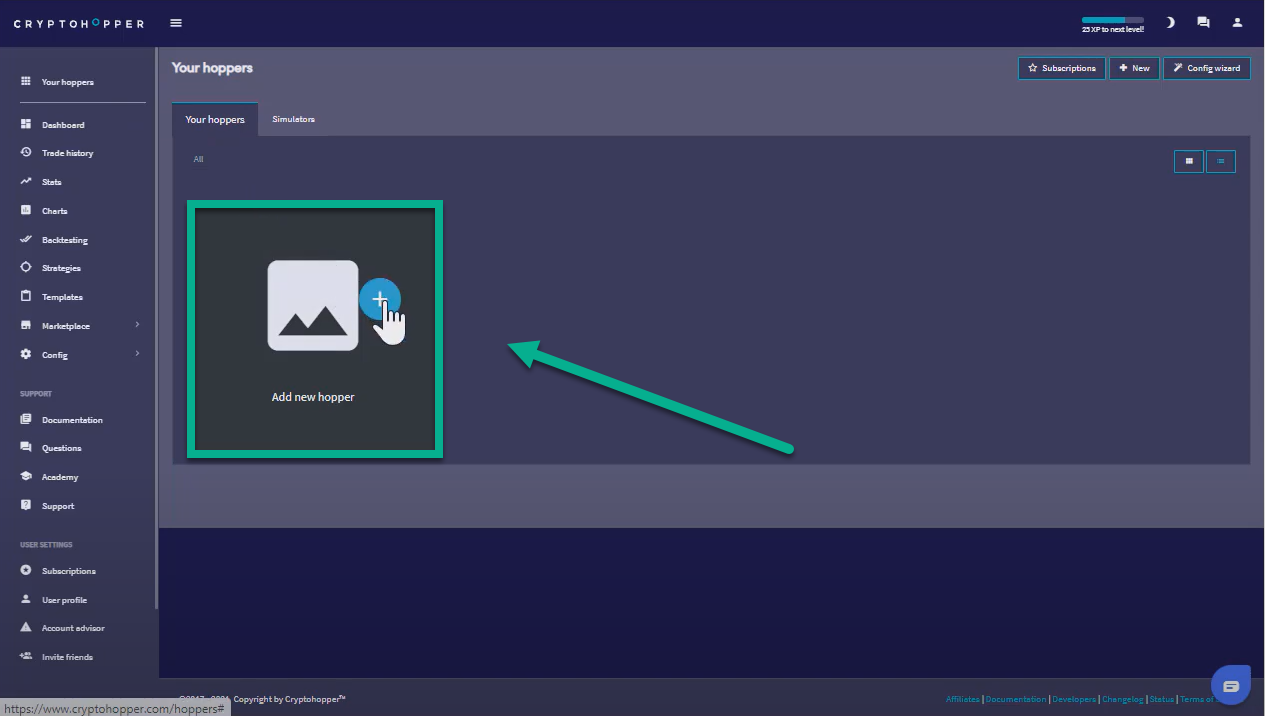
Task: Open the live chat support bubble
Action: [1230, 685]
